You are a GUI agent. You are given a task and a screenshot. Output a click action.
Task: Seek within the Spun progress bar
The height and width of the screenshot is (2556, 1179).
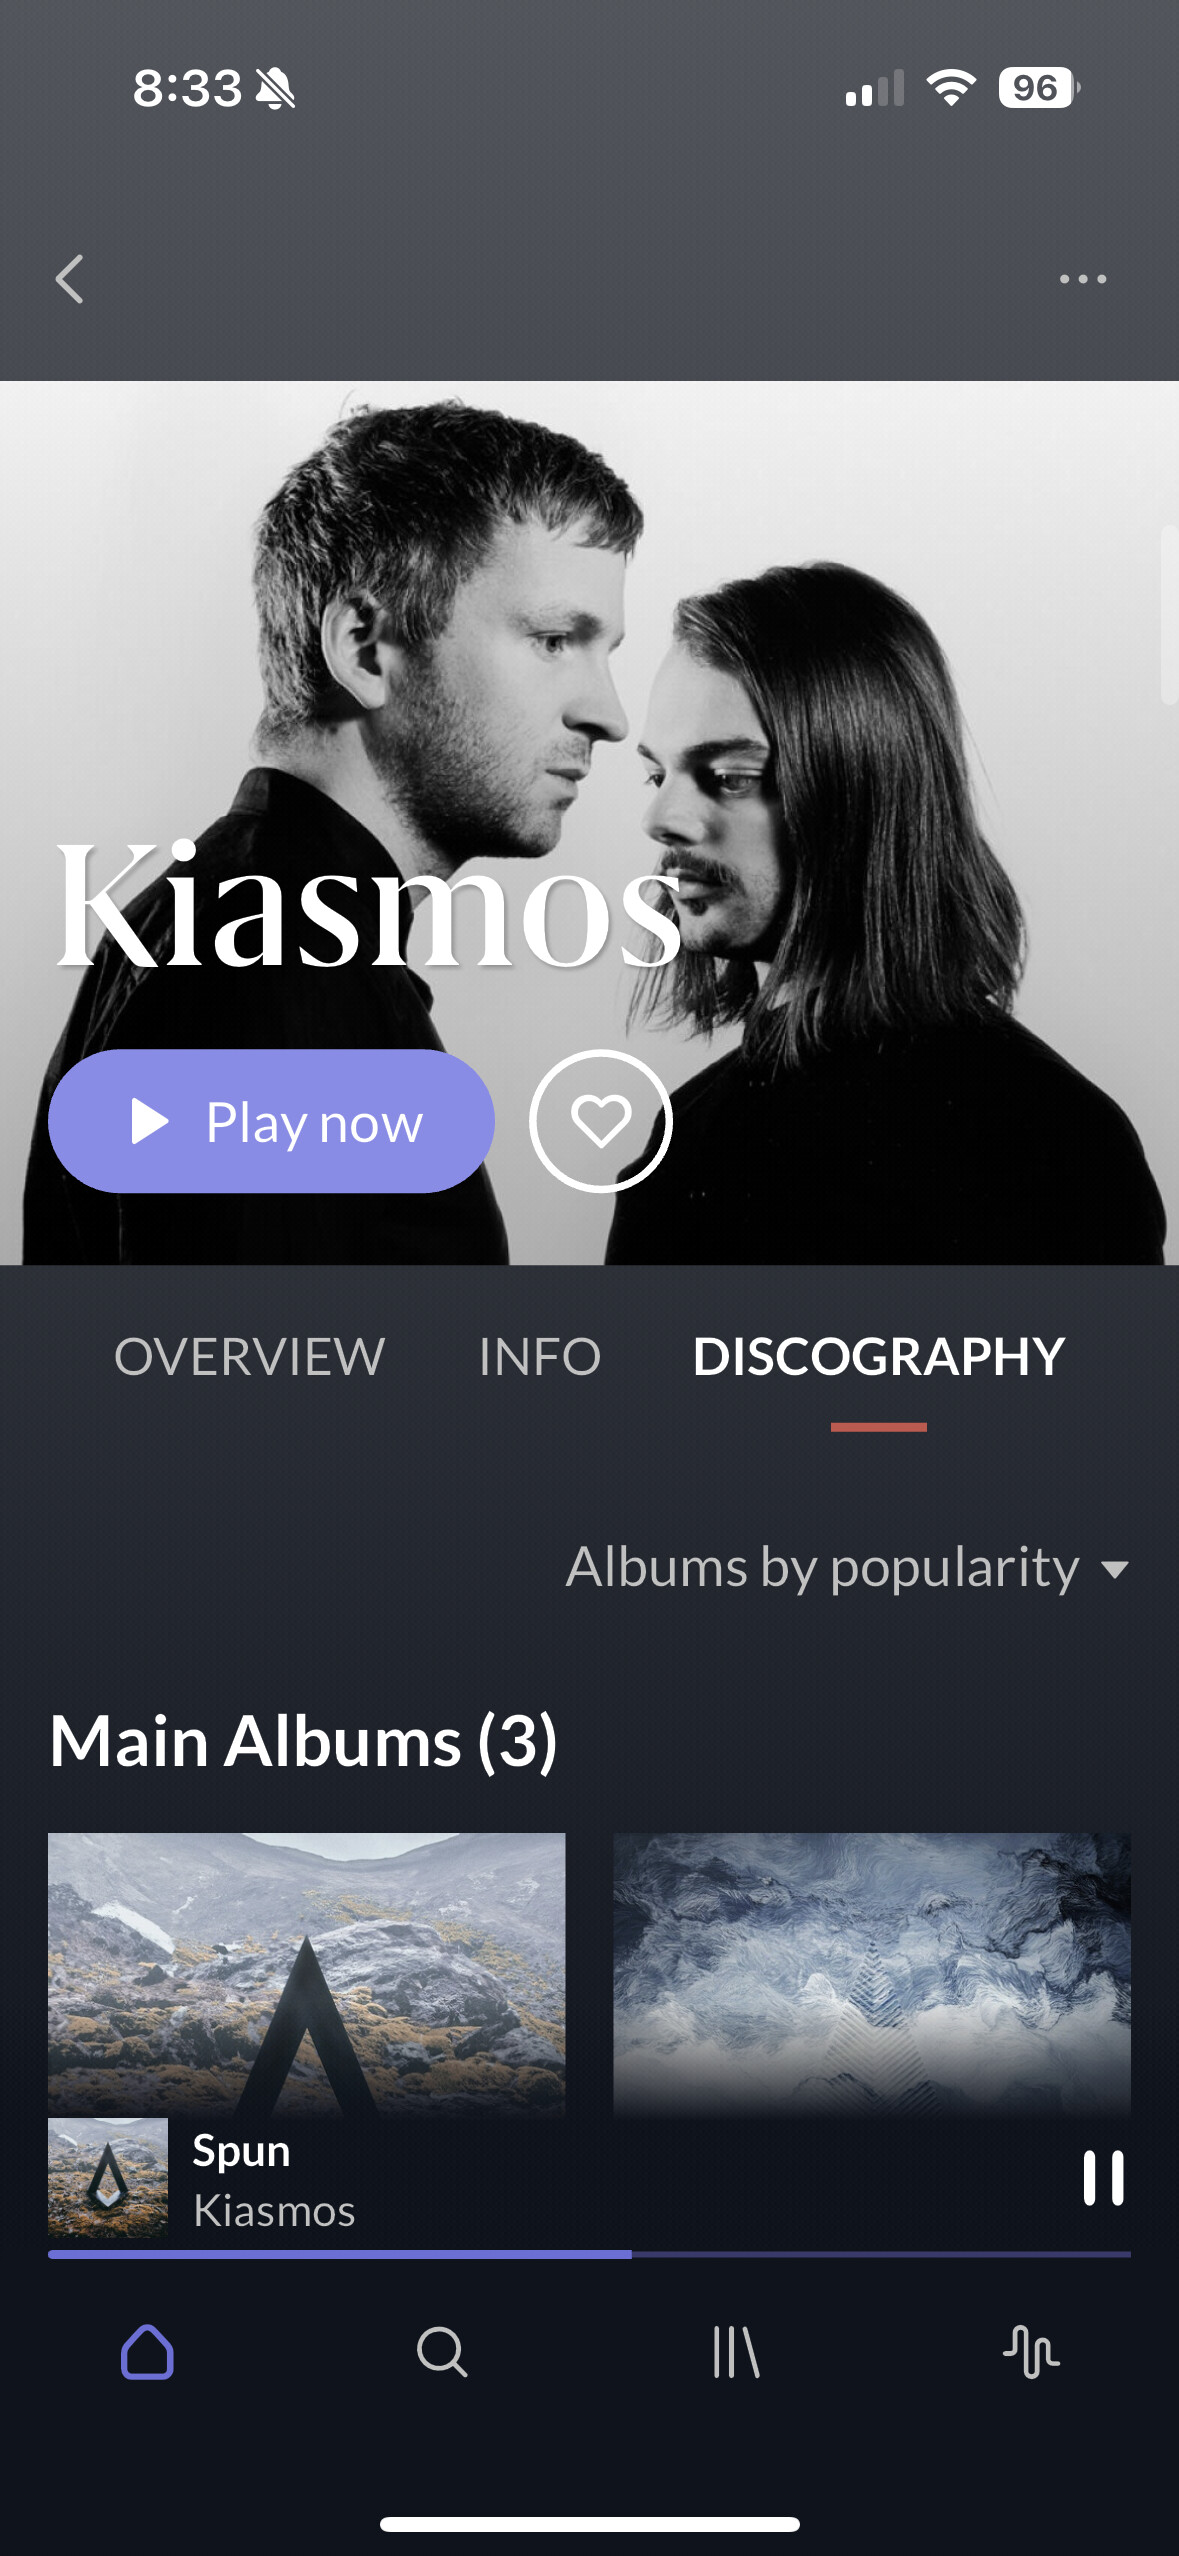(589, 2254)
